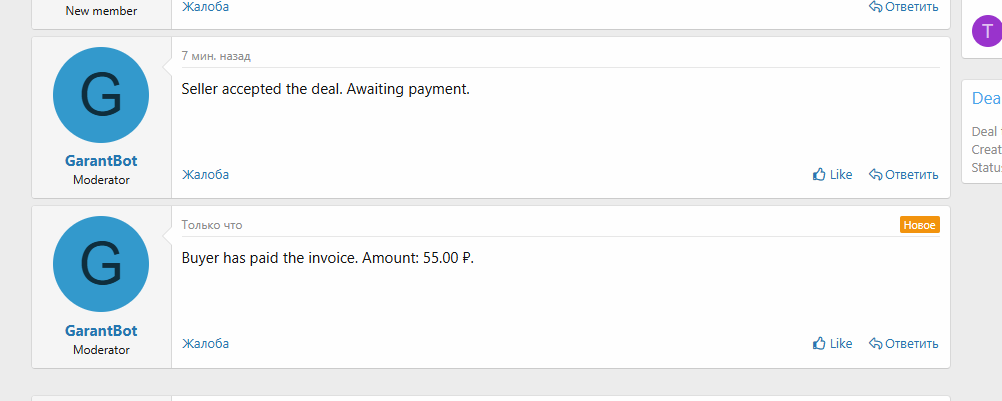
Task: Click the "Только что" timestamp
Action: [x=212, y=225]
